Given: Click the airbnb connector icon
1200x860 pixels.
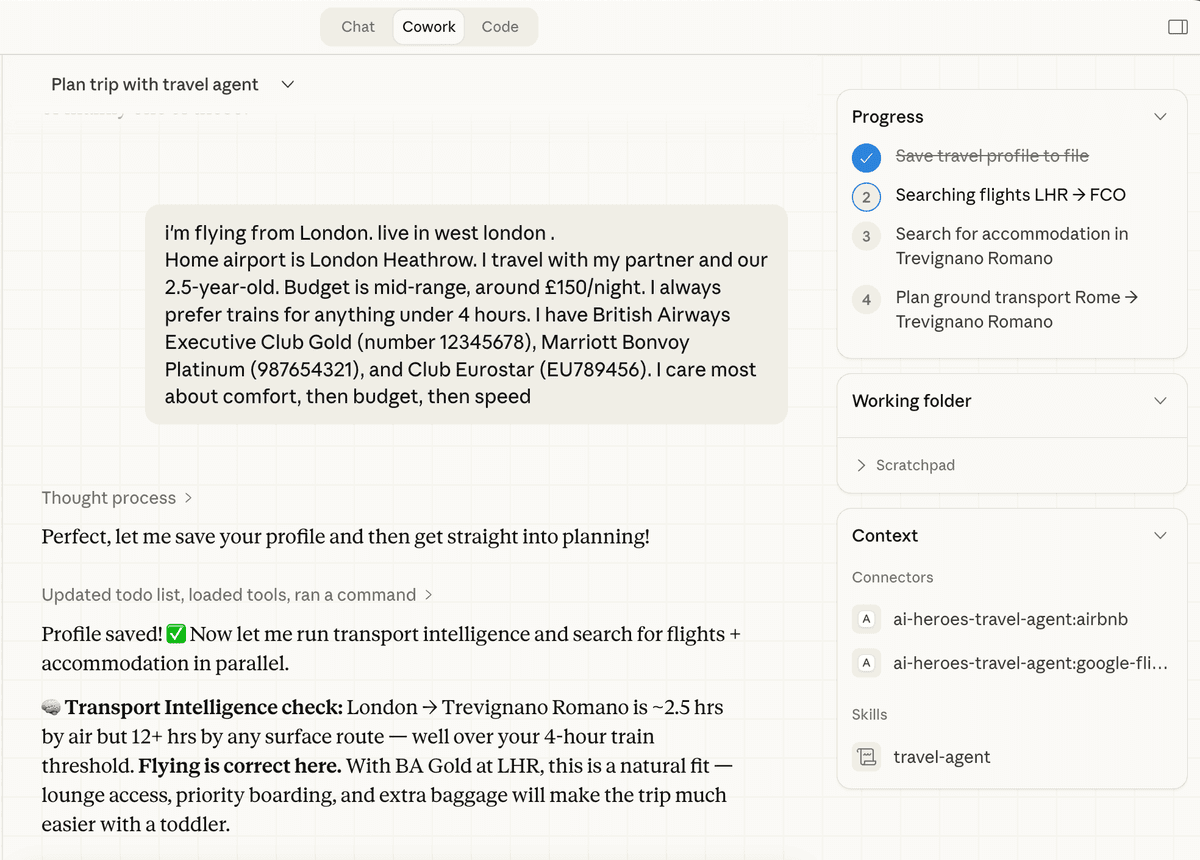Looking at the screenshot, I should click(x=866, y=619).
